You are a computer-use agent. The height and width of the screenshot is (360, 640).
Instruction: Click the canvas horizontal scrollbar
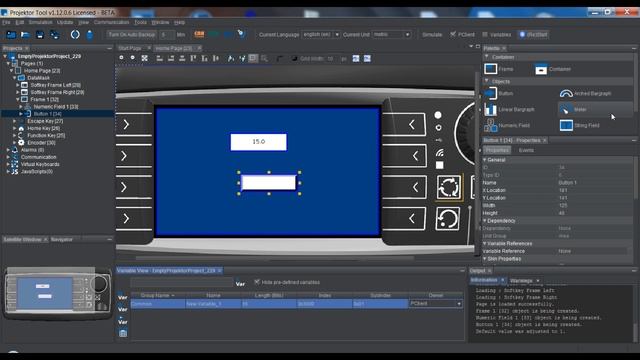click(275, 258)
